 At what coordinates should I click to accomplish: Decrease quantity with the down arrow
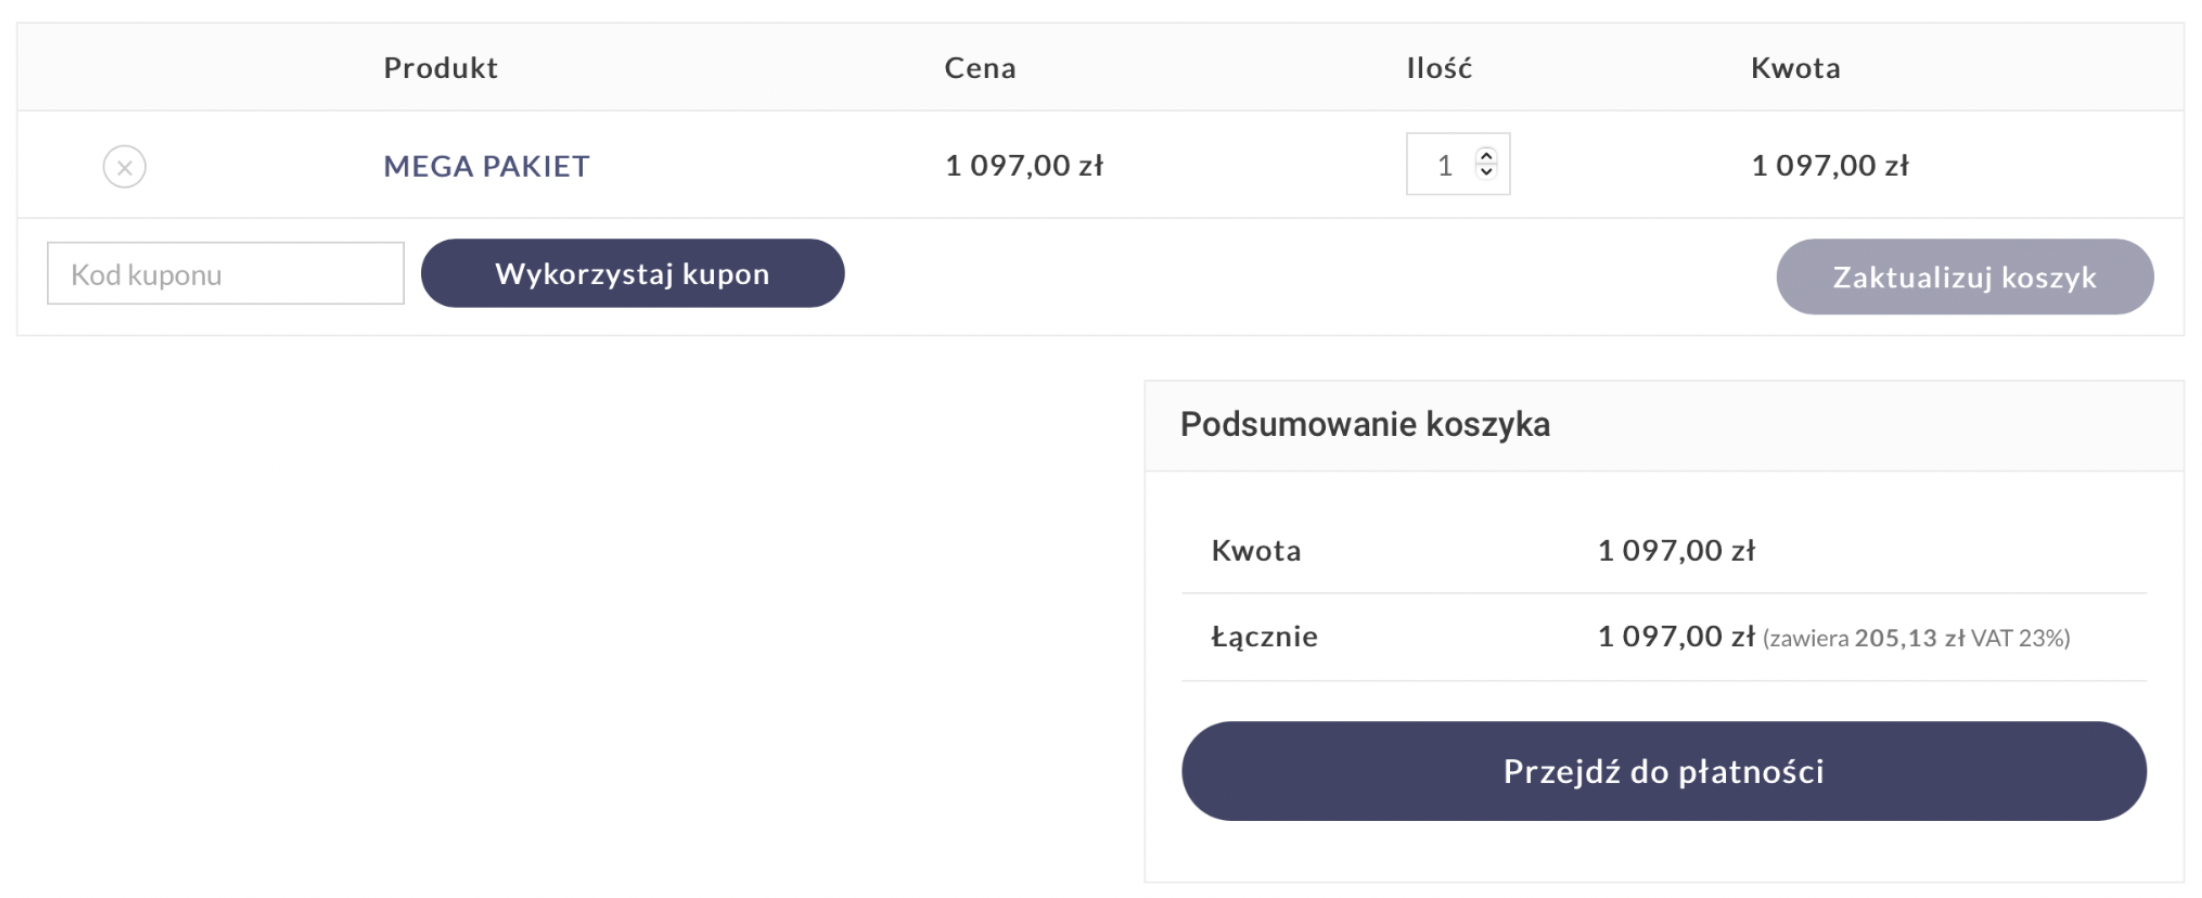(x=1486, y=172)
